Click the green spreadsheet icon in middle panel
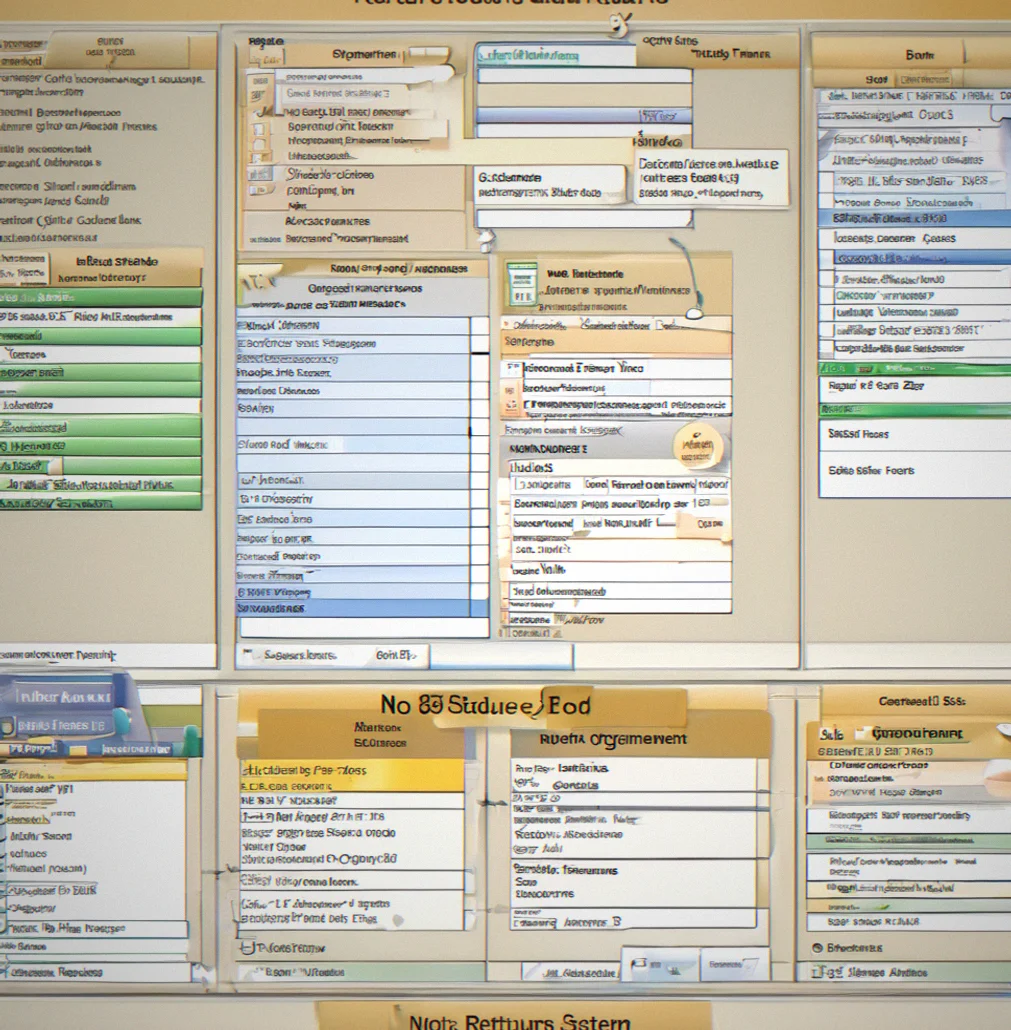 [x=522, y=284]
